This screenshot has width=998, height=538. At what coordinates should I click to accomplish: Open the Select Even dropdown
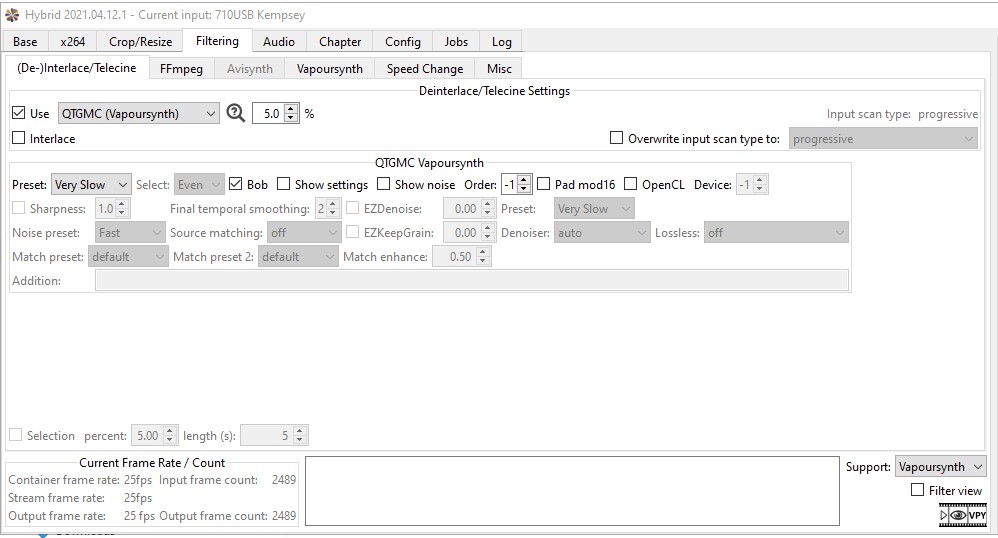pyautogui.click(x=199, y=185)
